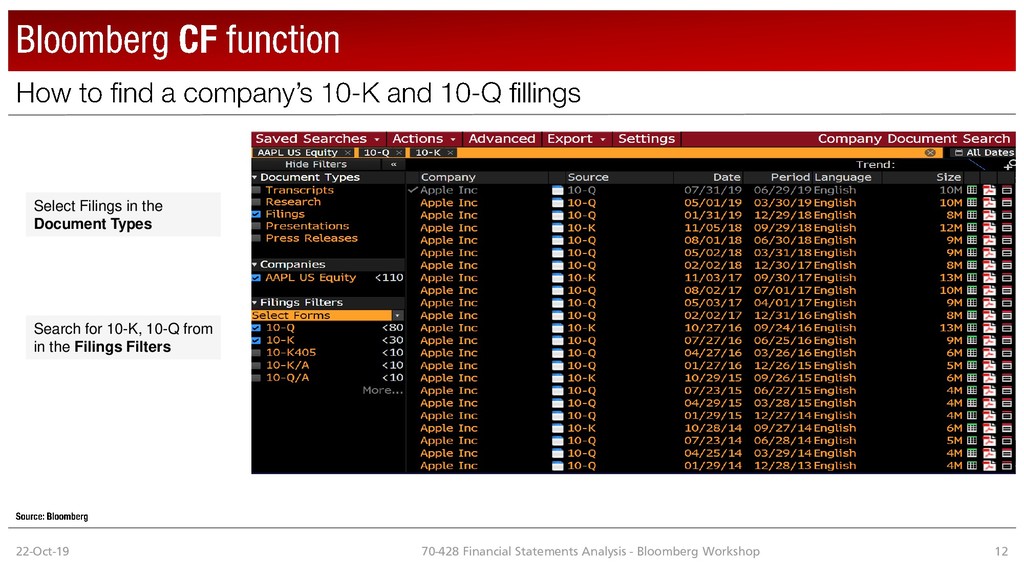
Task: Click the rightmost list icon on 05/02/18 row
Action: [1006, 253]
